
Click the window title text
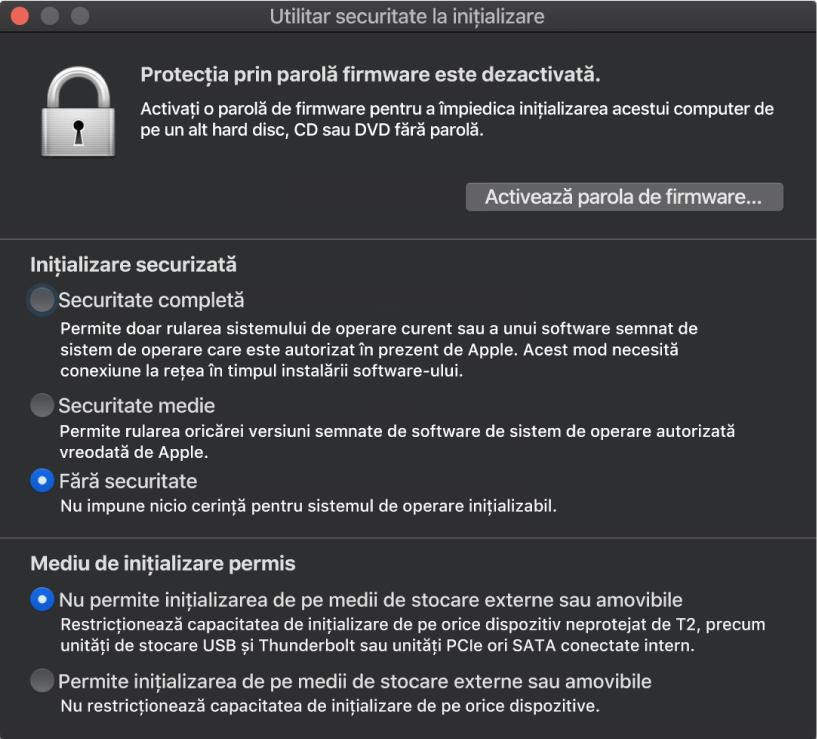pos(407,16)
